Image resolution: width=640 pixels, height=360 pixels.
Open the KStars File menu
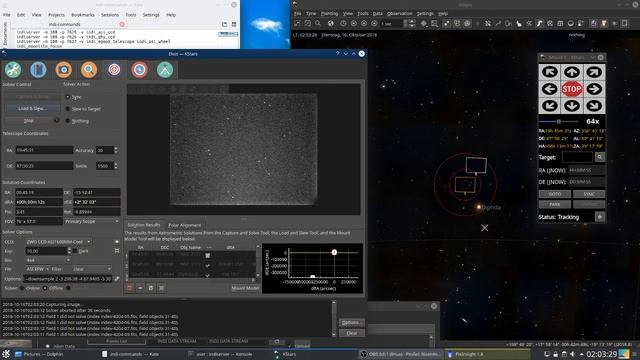tap(298, 13)
